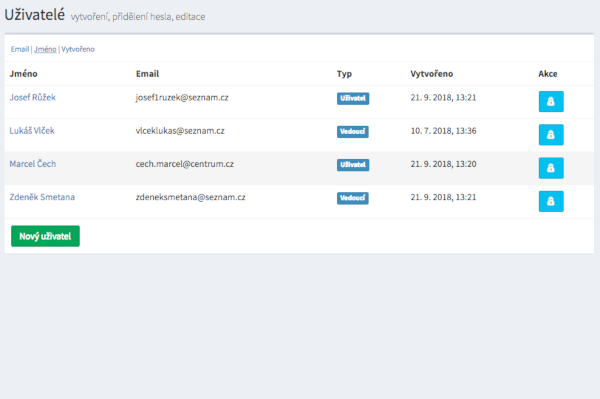The height and width of the screenshot is (399, 600).
Task: Click subtitle vytvoření, přidělení hesla, editace
Action: tap(138, 17)
